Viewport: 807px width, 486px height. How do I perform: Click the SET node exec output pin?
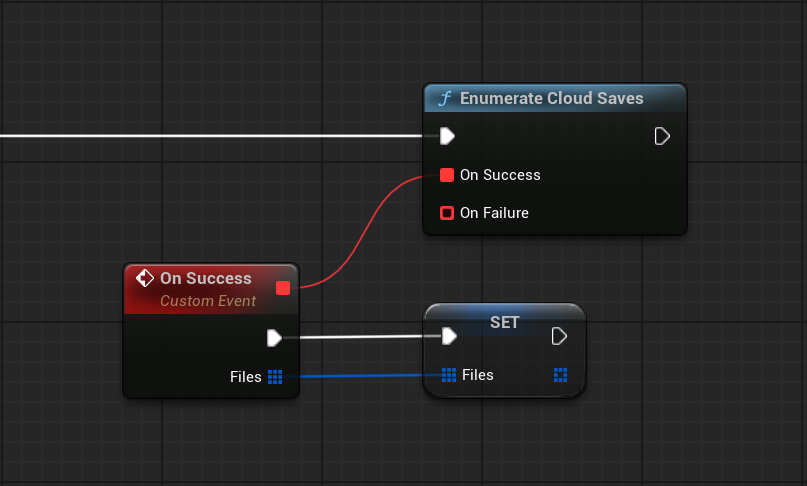click(x=560, y=336)
